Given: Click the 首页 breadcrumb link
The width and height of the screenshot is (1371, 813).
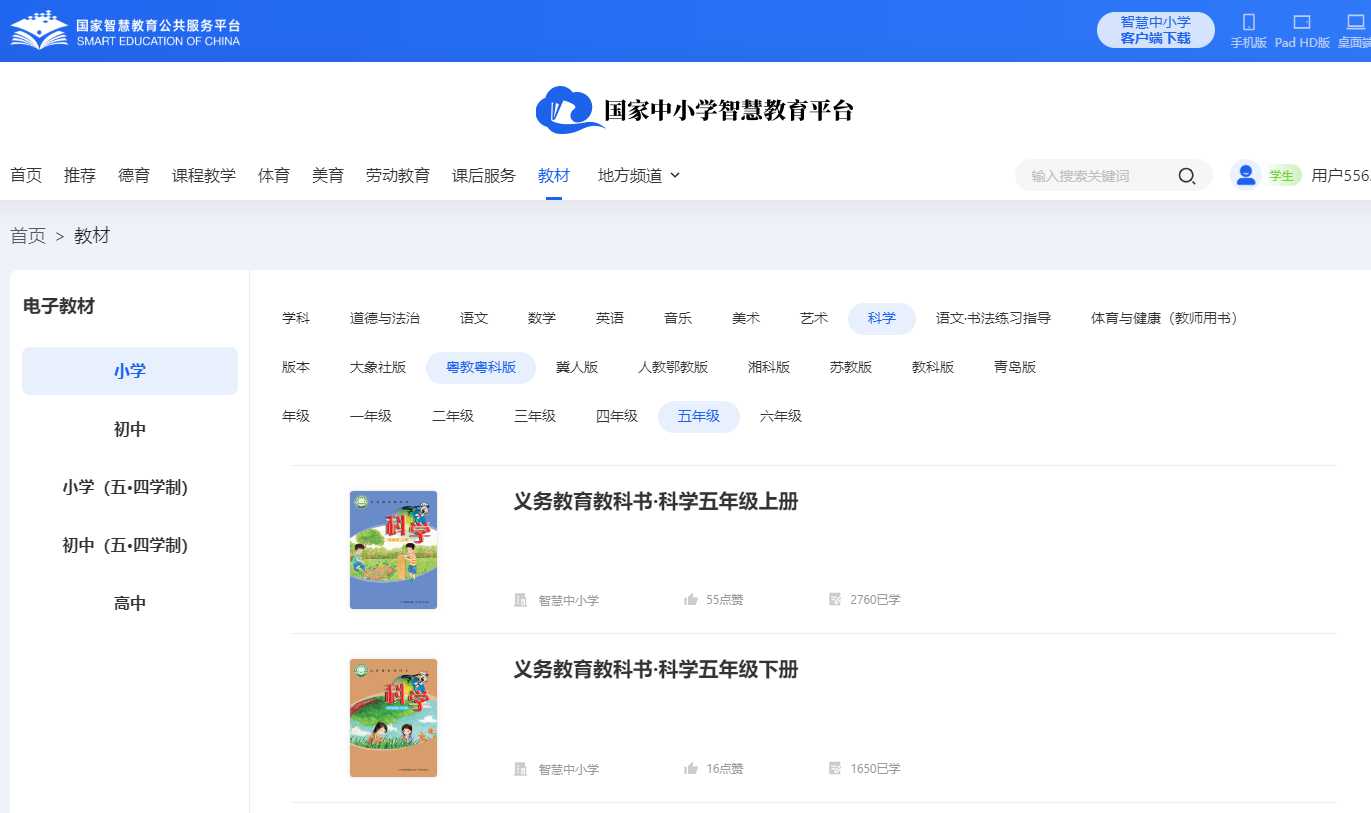Looking at the screenshot, I should pyautogui.click(x=28, y=236).
